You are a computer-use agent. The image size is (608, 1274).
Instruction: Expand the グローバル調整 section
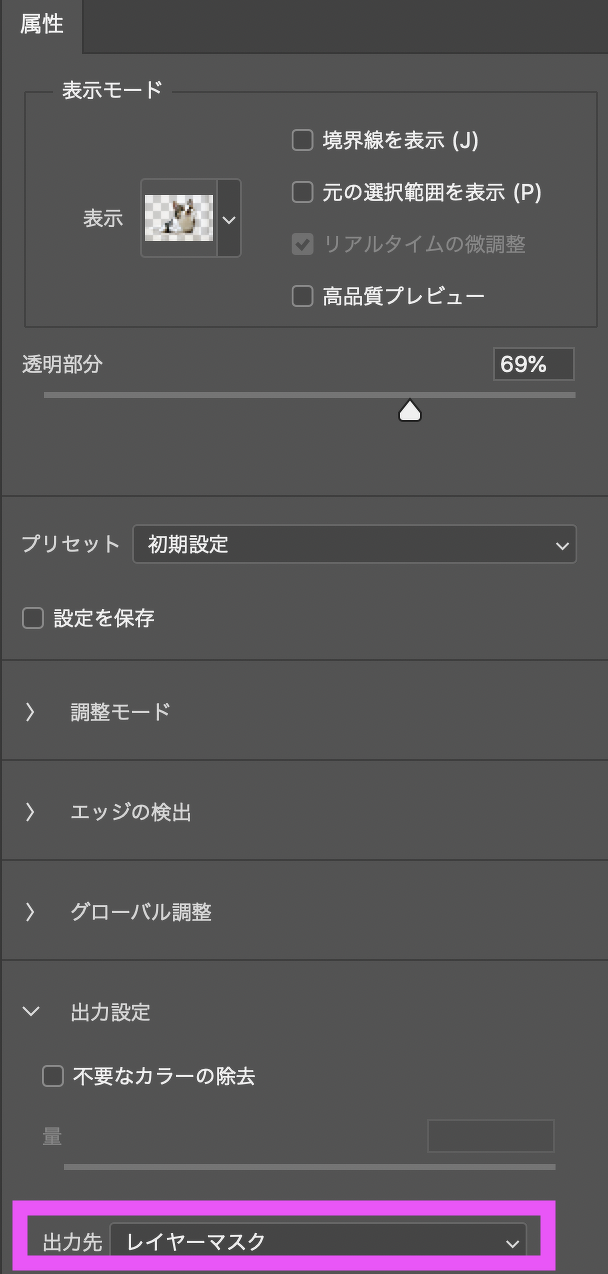coord(31,912)
